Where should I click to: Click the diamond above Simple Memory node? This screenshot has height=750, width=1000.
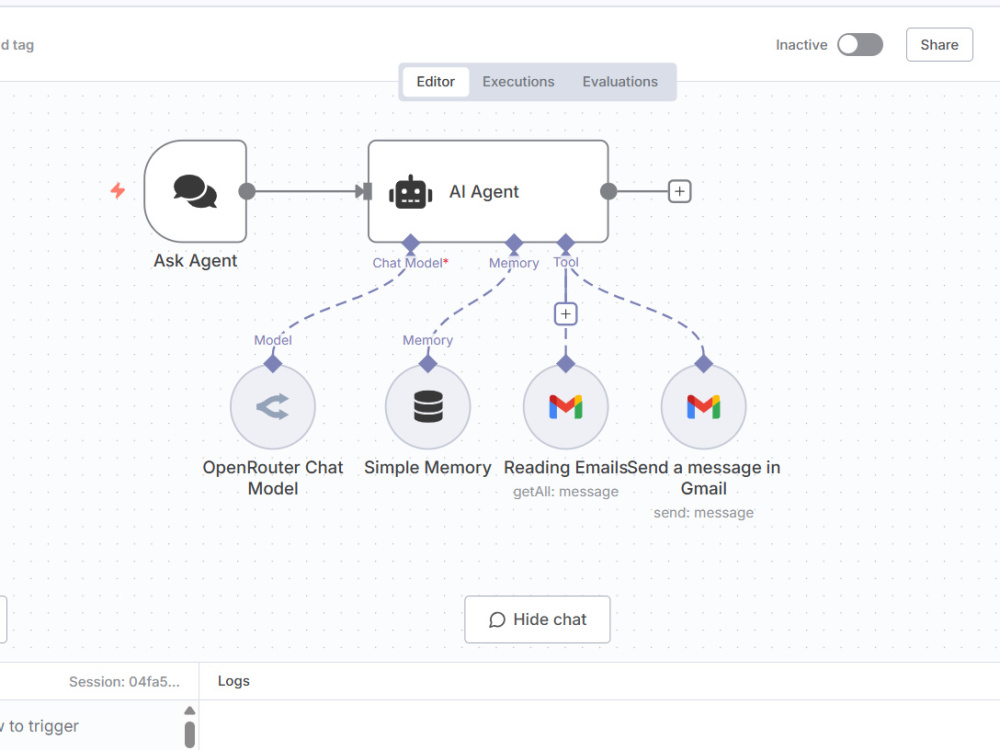point(428,364)
